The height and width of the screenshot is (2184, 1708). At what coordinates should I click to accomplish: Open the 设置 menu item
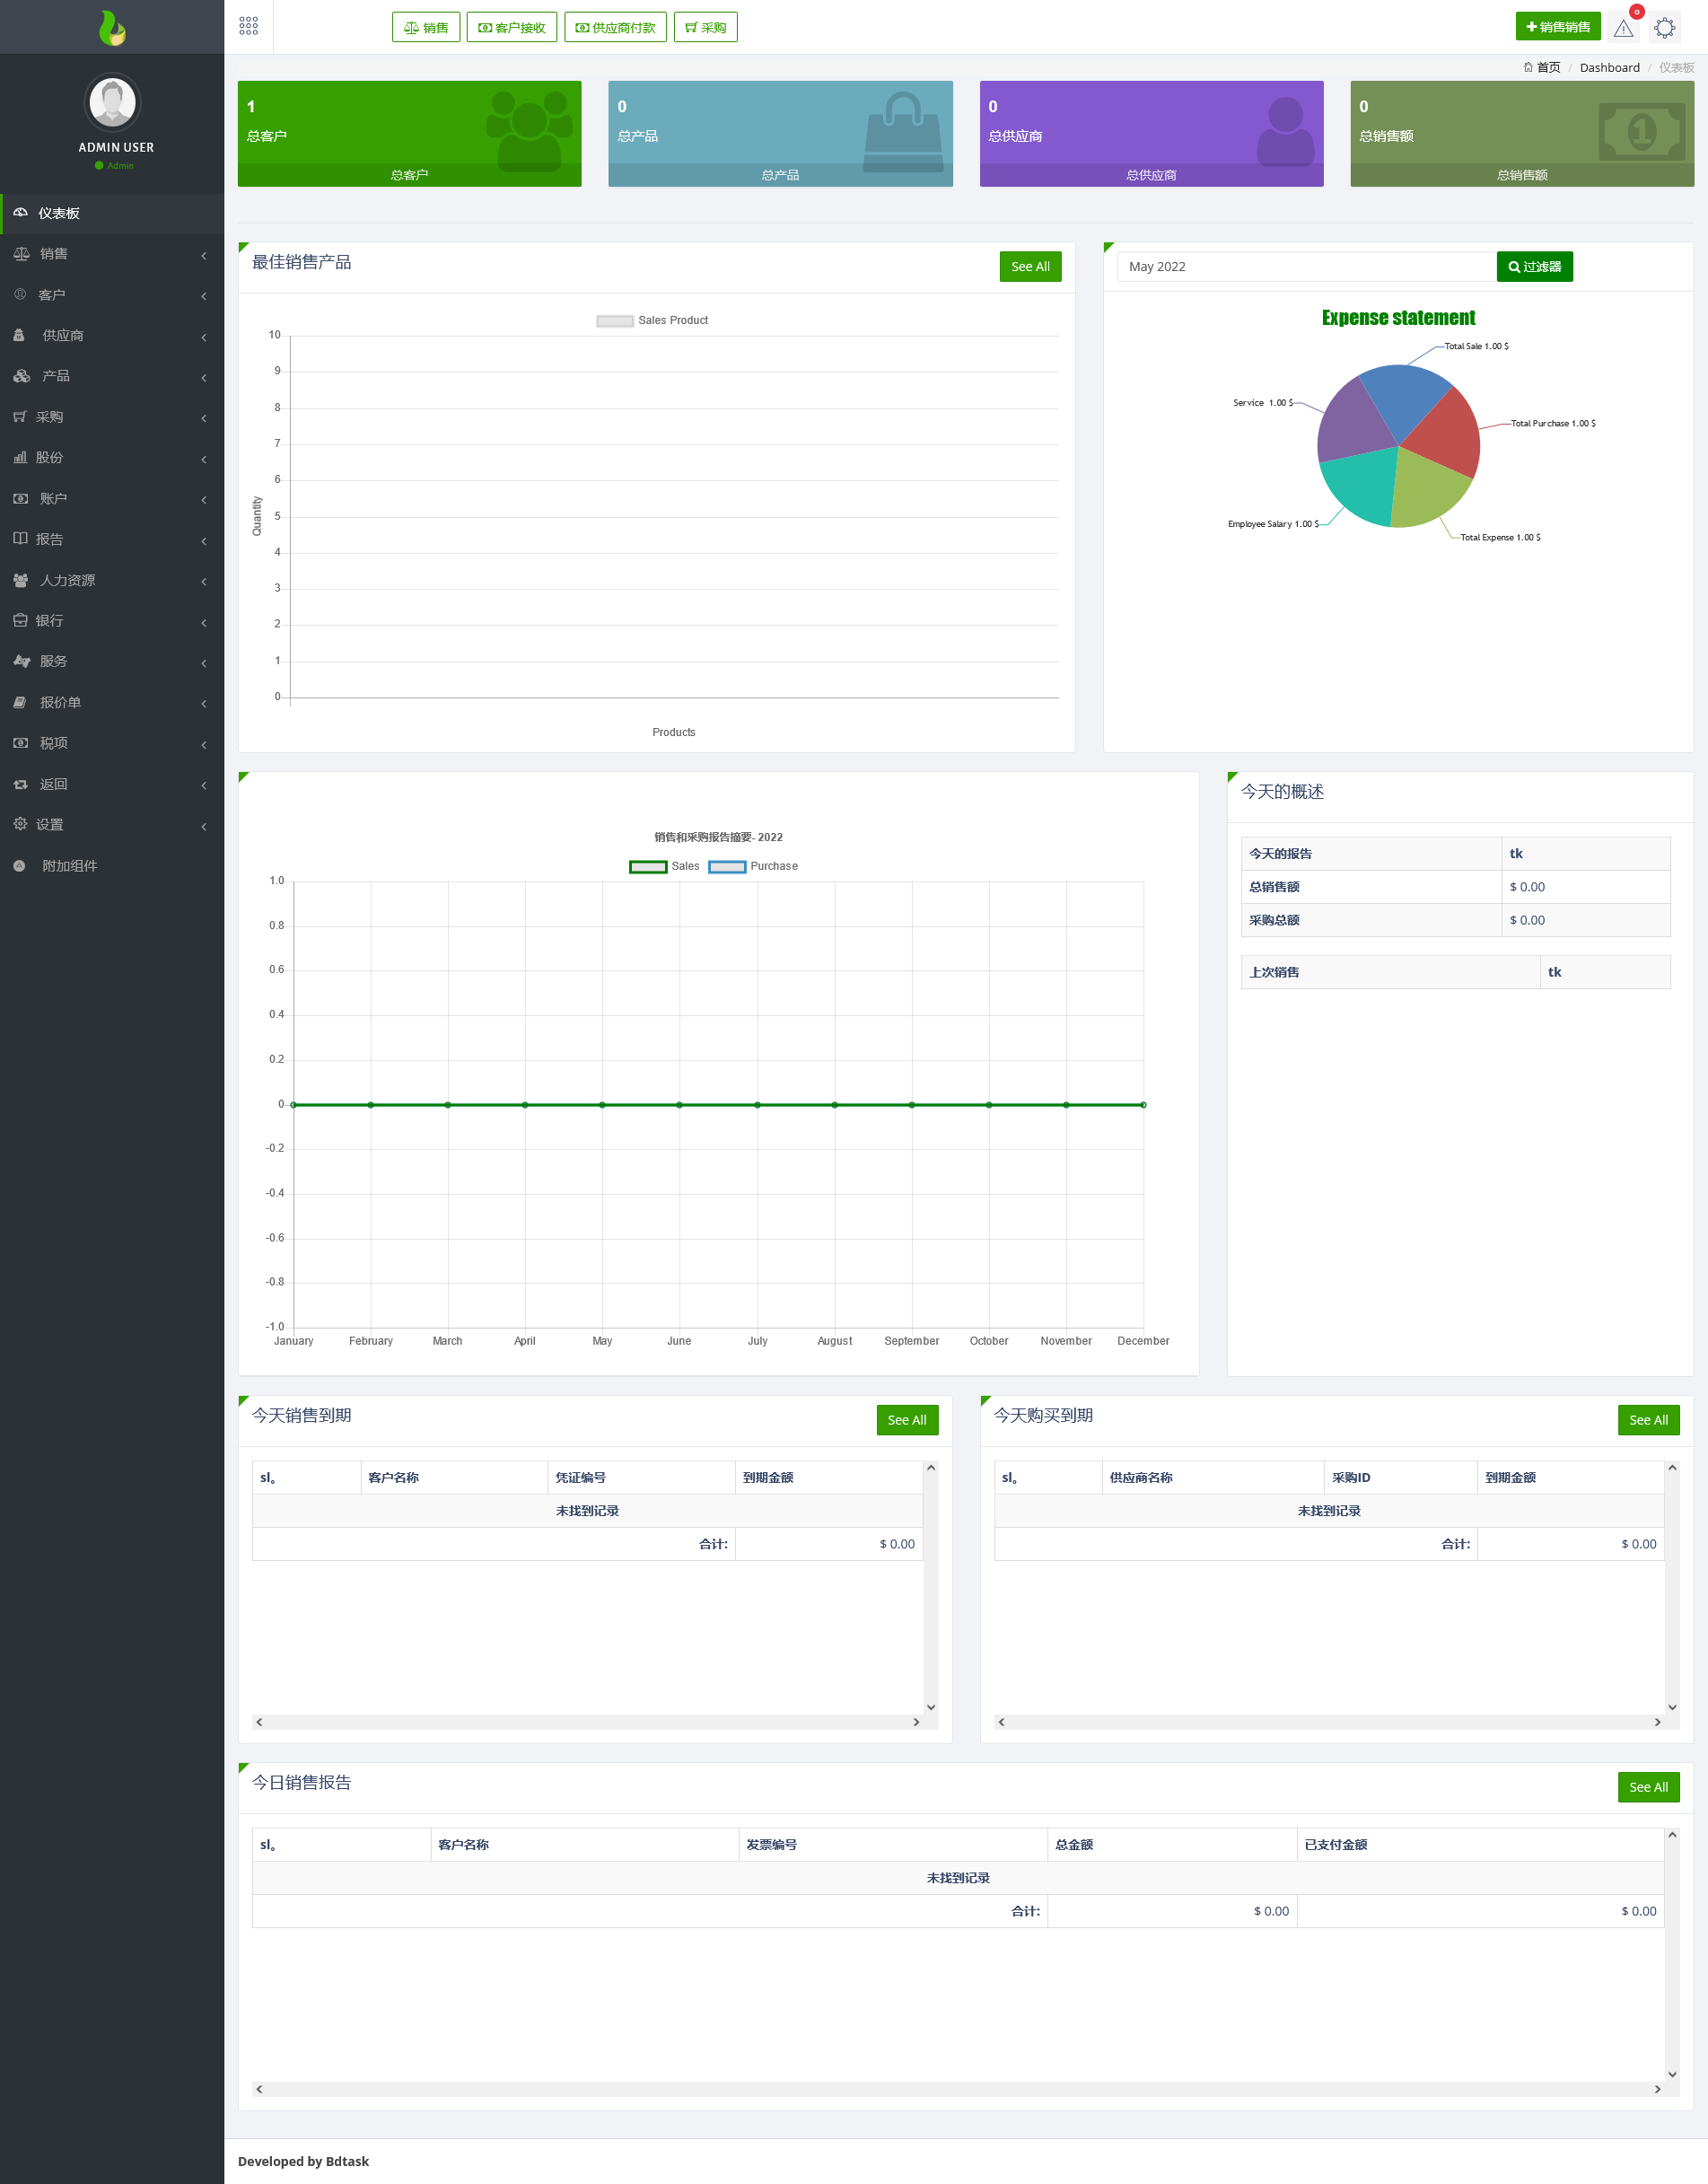point(112,824)
